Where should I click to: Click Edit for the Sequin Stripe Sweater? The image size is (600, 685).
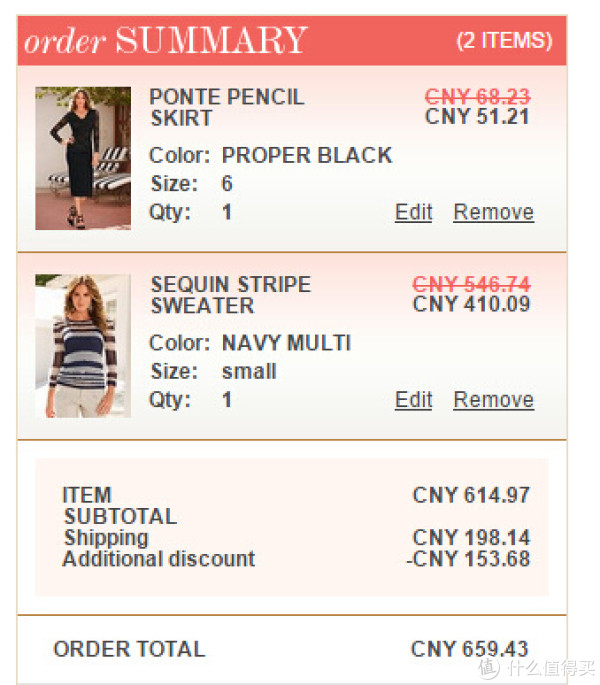tap(413, 400)
